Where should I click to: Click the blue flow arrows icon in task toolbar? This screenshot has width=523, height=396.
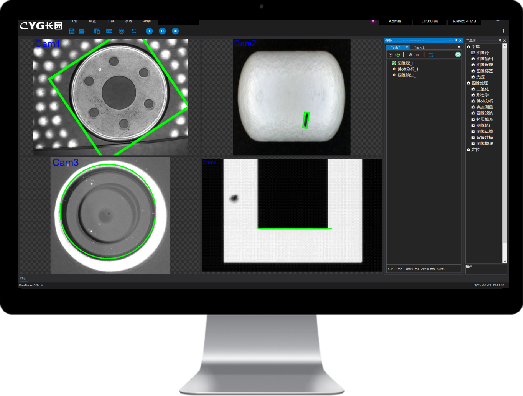[431, 54]
